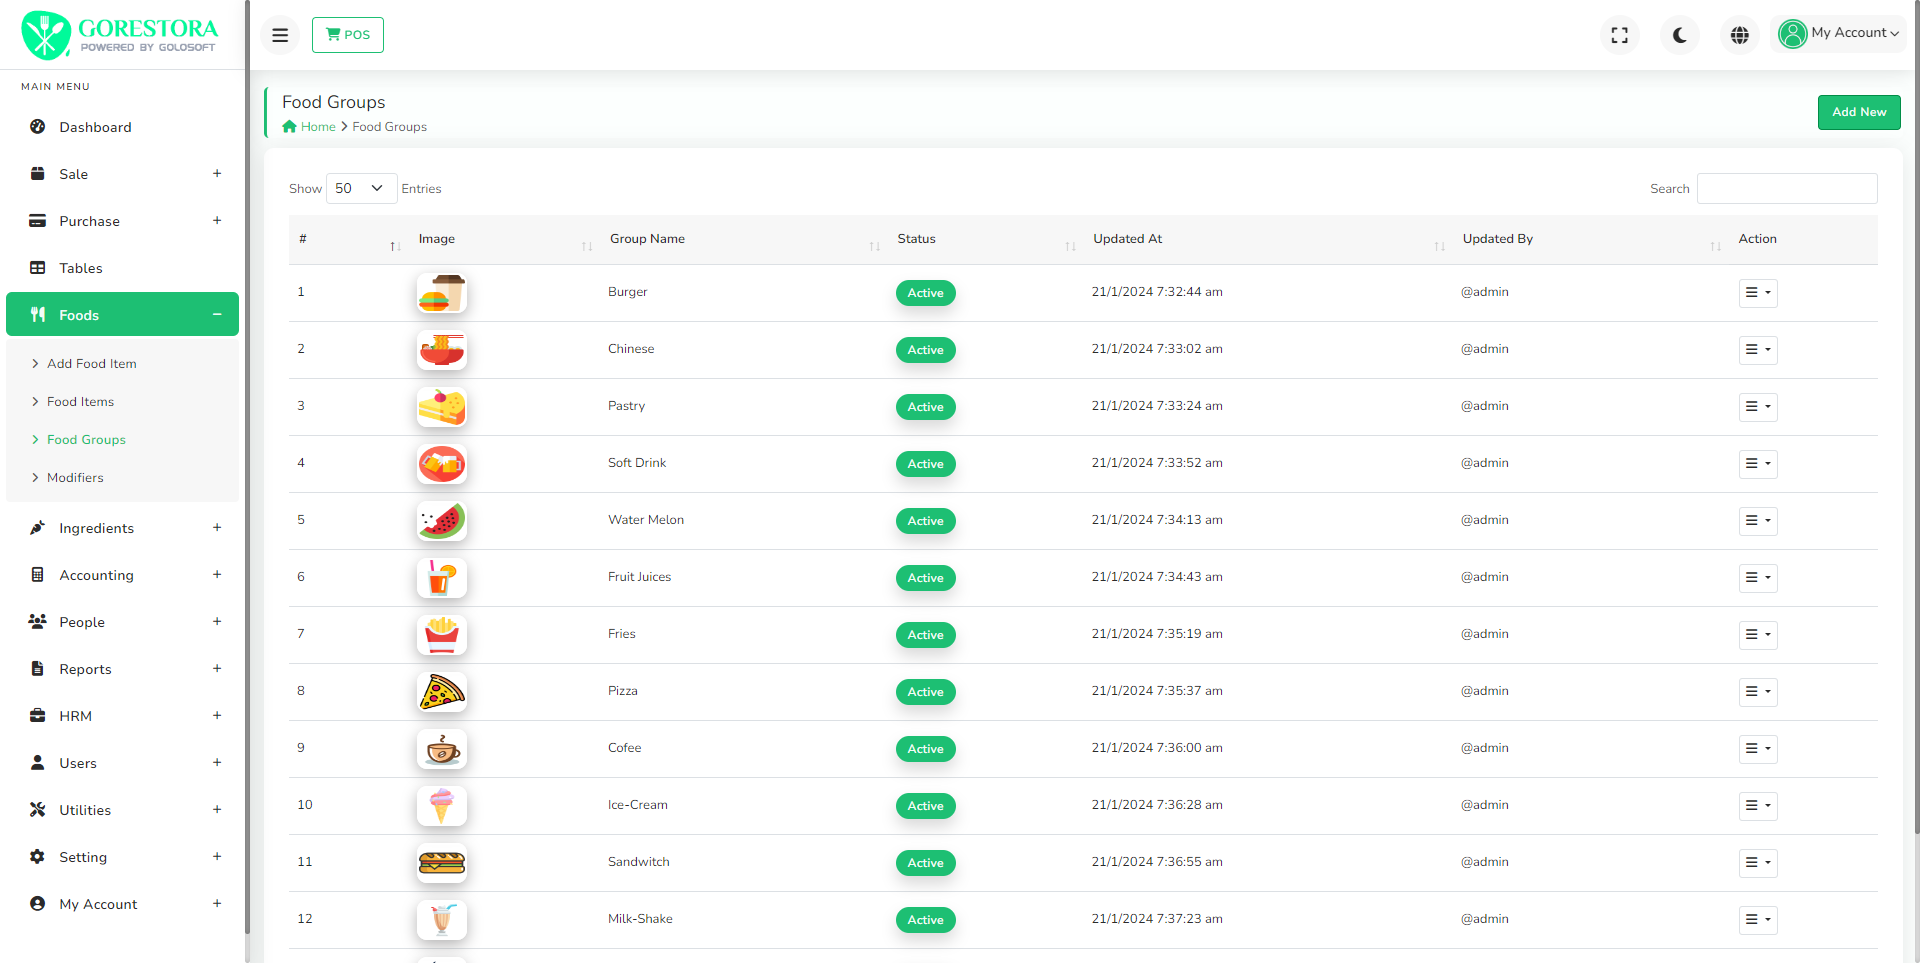Expand the Purchase sidebar menu
Image resolution: width=1920 pixels, height=963 pixels.
point(122,221)
